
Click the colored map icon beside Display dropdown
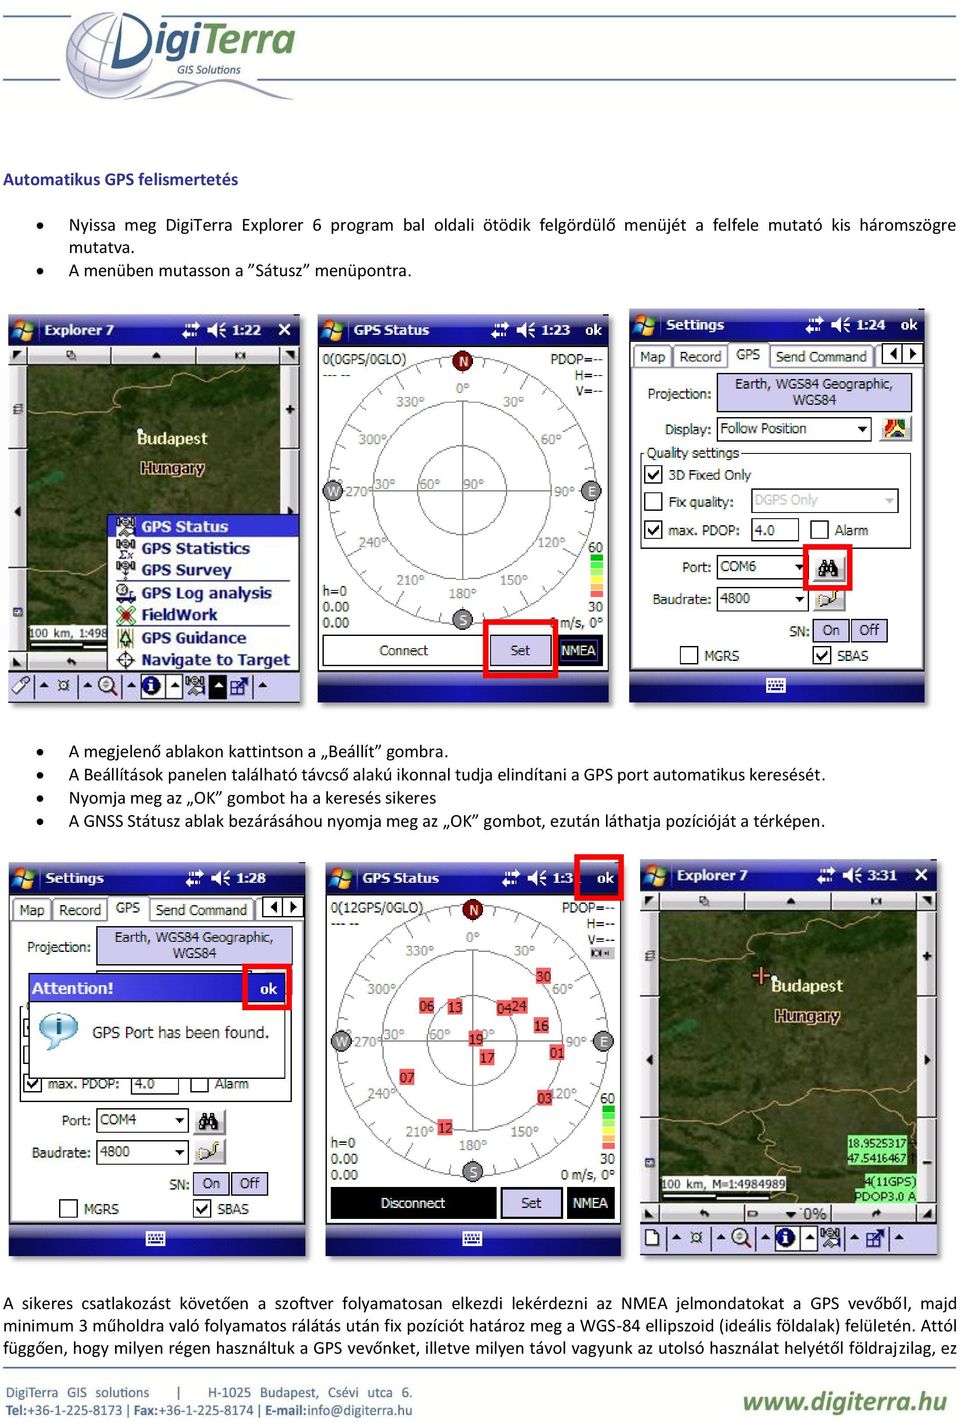[895, 429]
